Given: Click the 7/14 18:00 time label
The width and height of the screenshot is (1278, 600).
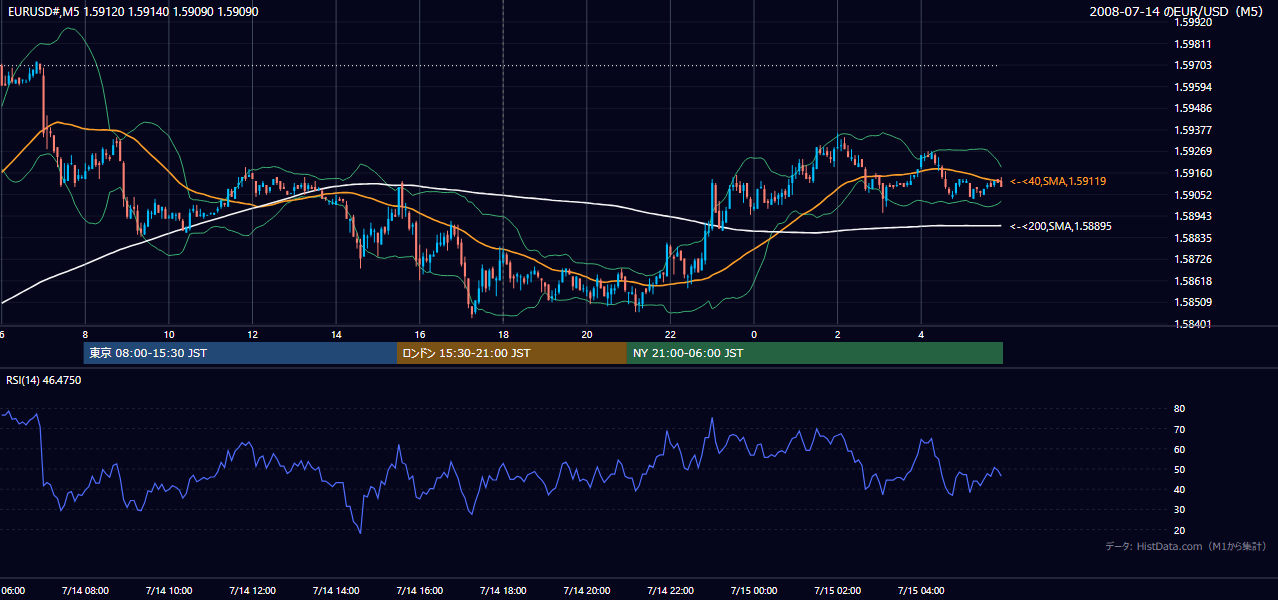Looking at the screenshot, I should 503,590.
